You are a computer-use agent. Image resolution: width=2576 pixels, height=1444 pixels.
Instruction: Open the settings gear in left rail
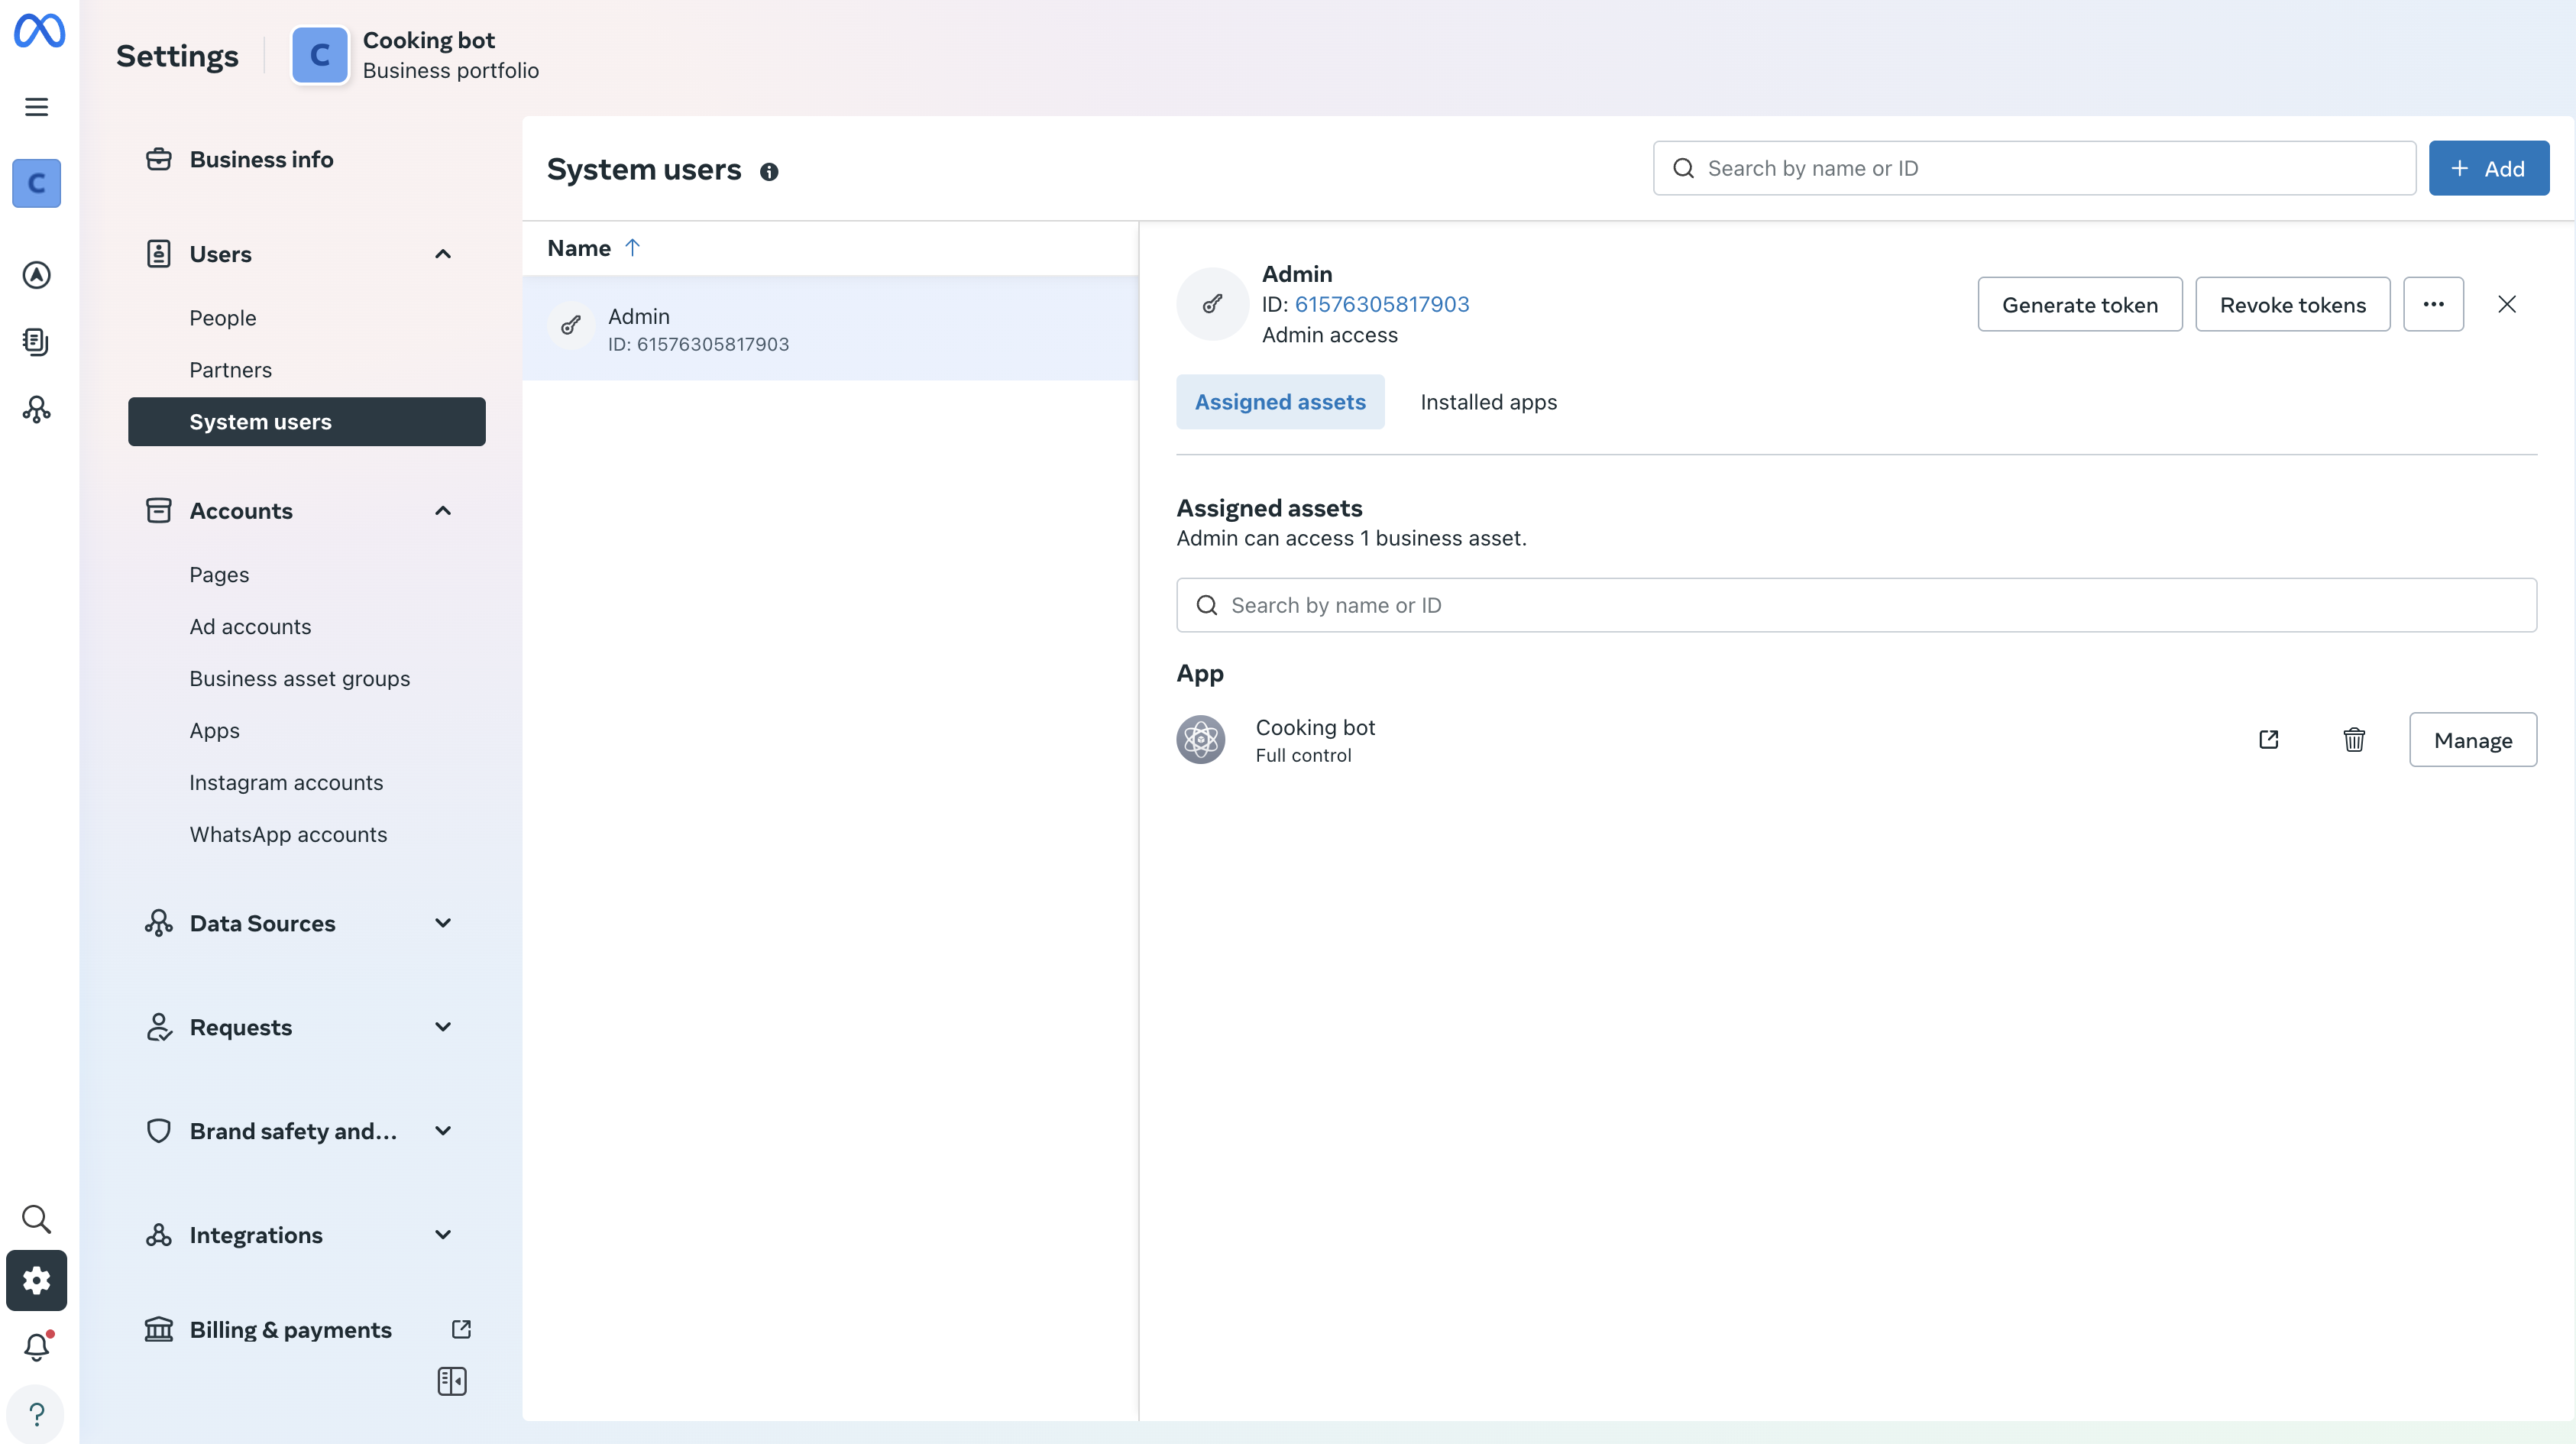[37, 1280]
